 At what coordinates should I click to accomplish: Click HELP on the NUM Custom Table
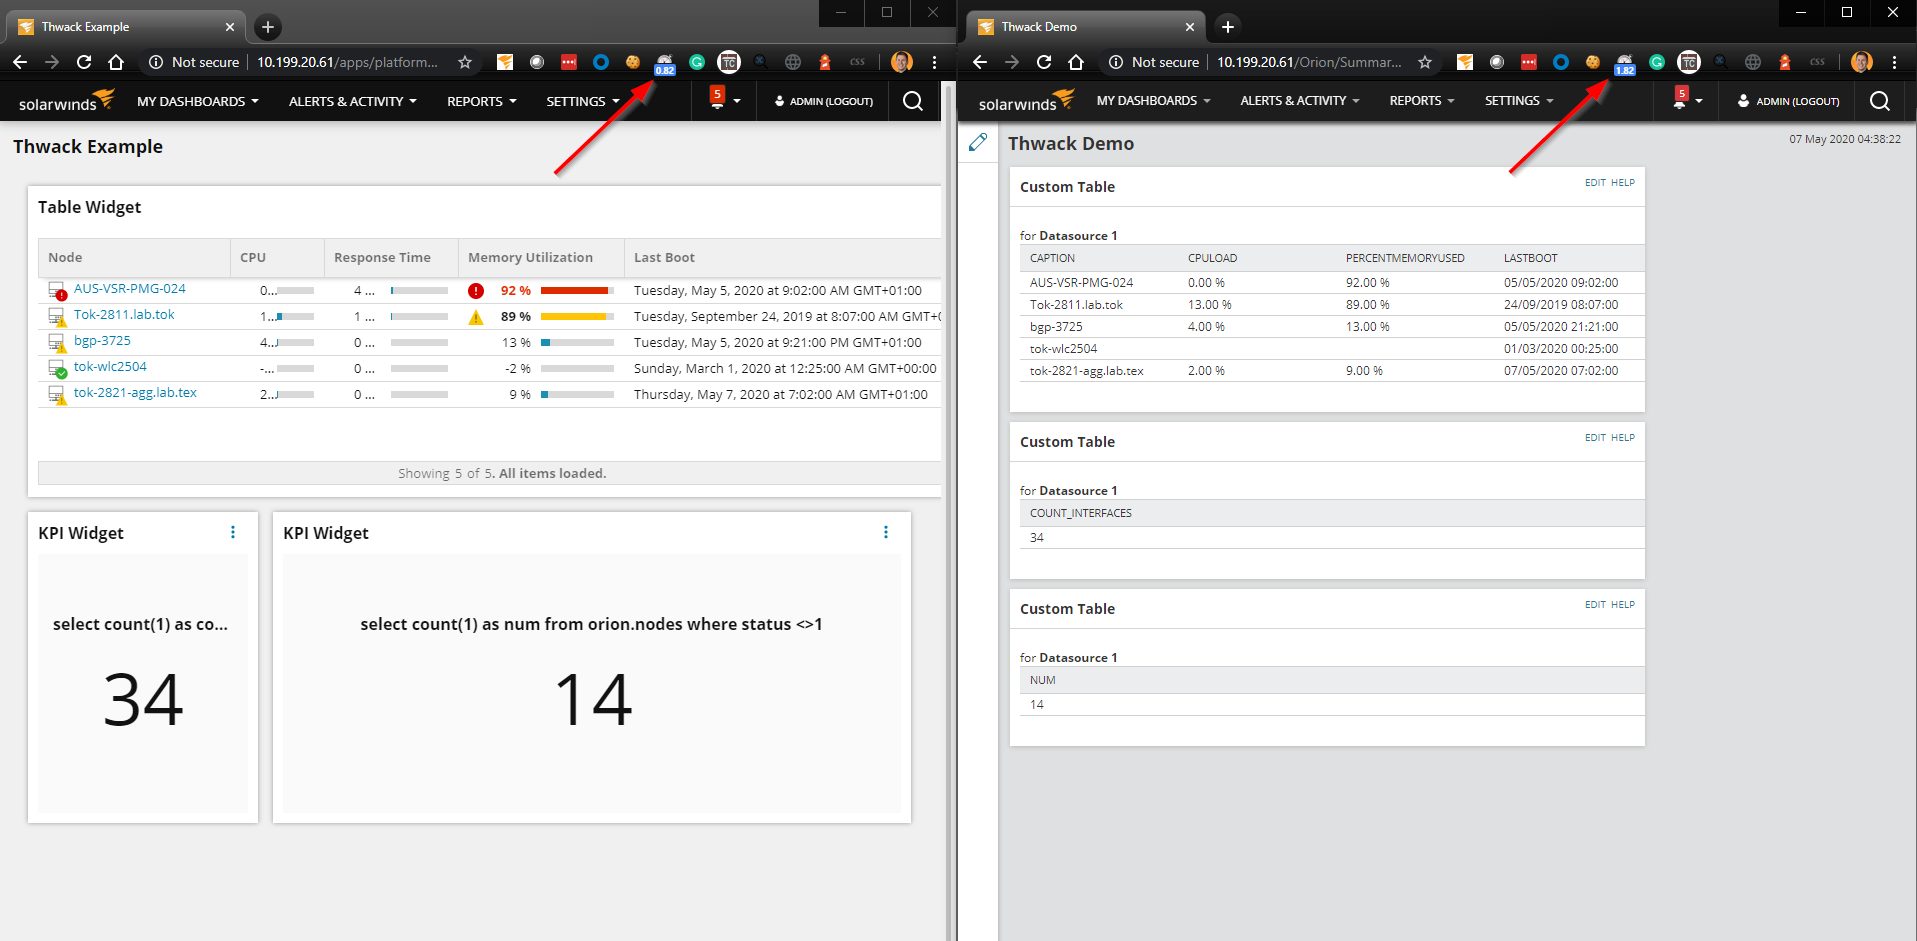1623,605
